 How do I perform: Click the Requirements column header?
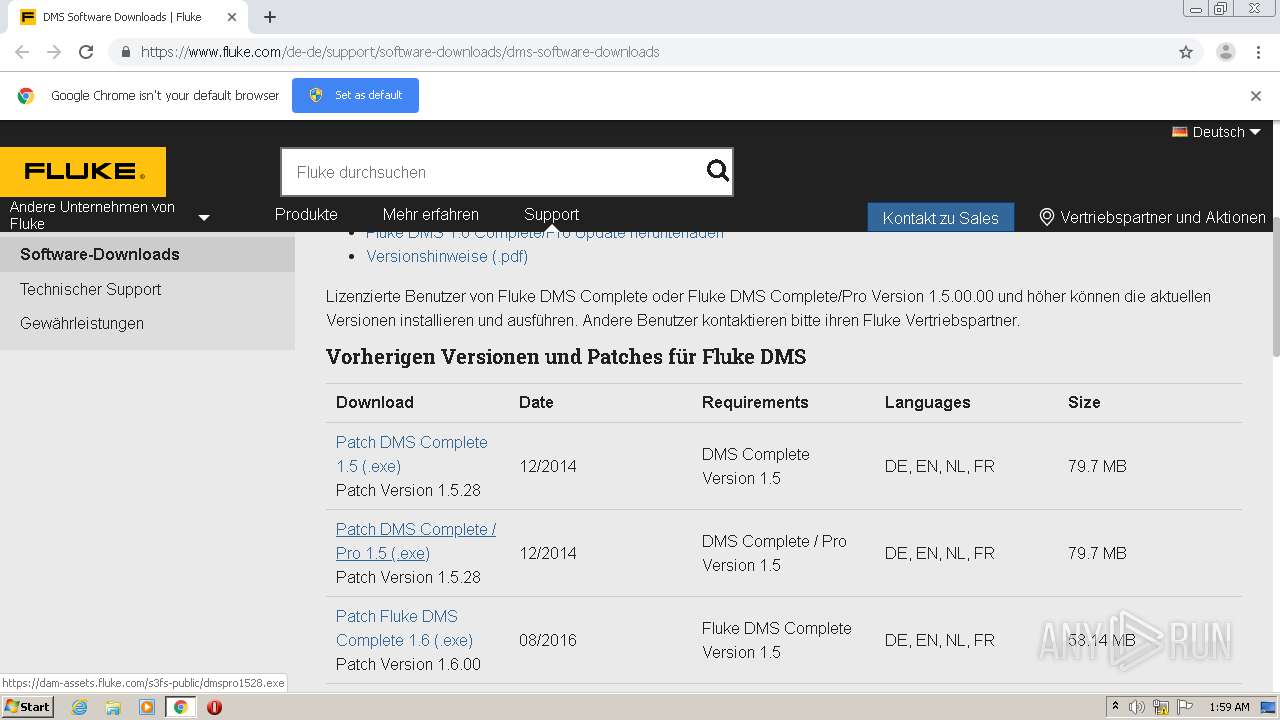[755, 402]
